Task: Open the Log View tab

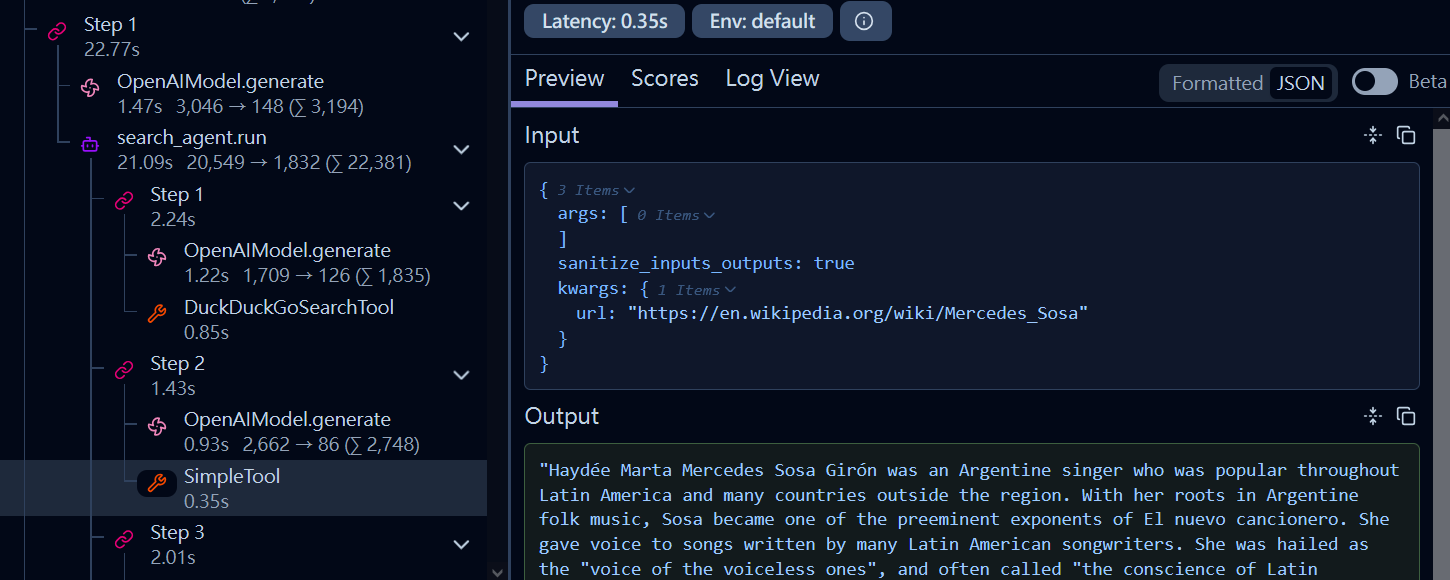Action: (x=772, y=79)
